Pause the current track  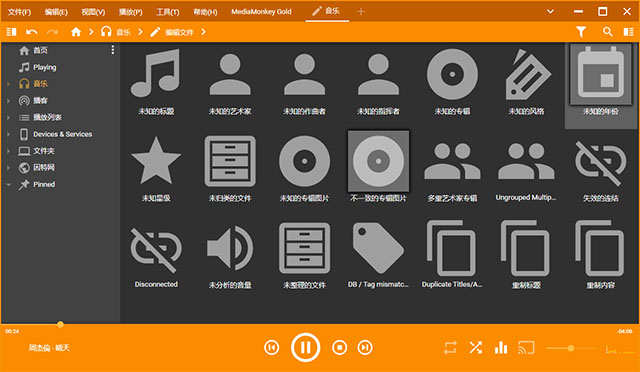click(305, 347)
